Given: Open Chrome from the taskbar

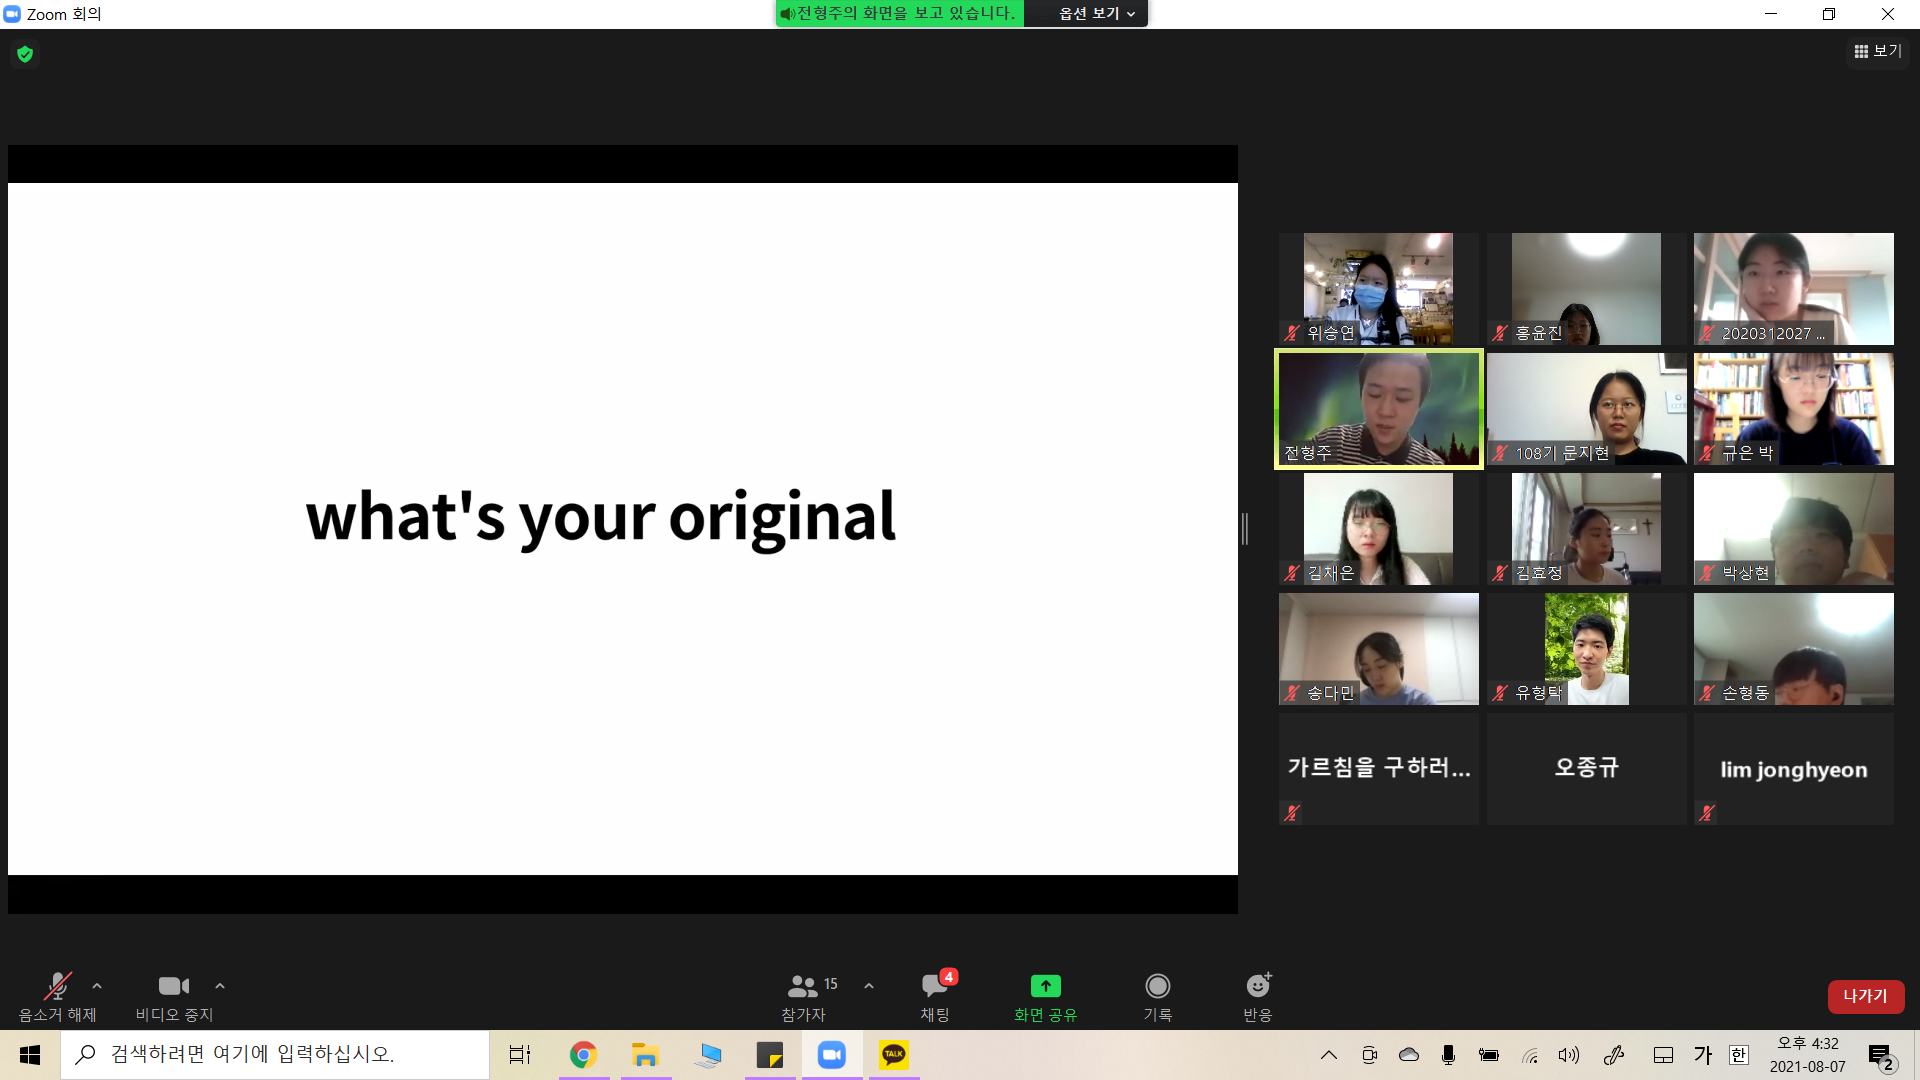Looking at the screenshot, I should point(583,1055).
